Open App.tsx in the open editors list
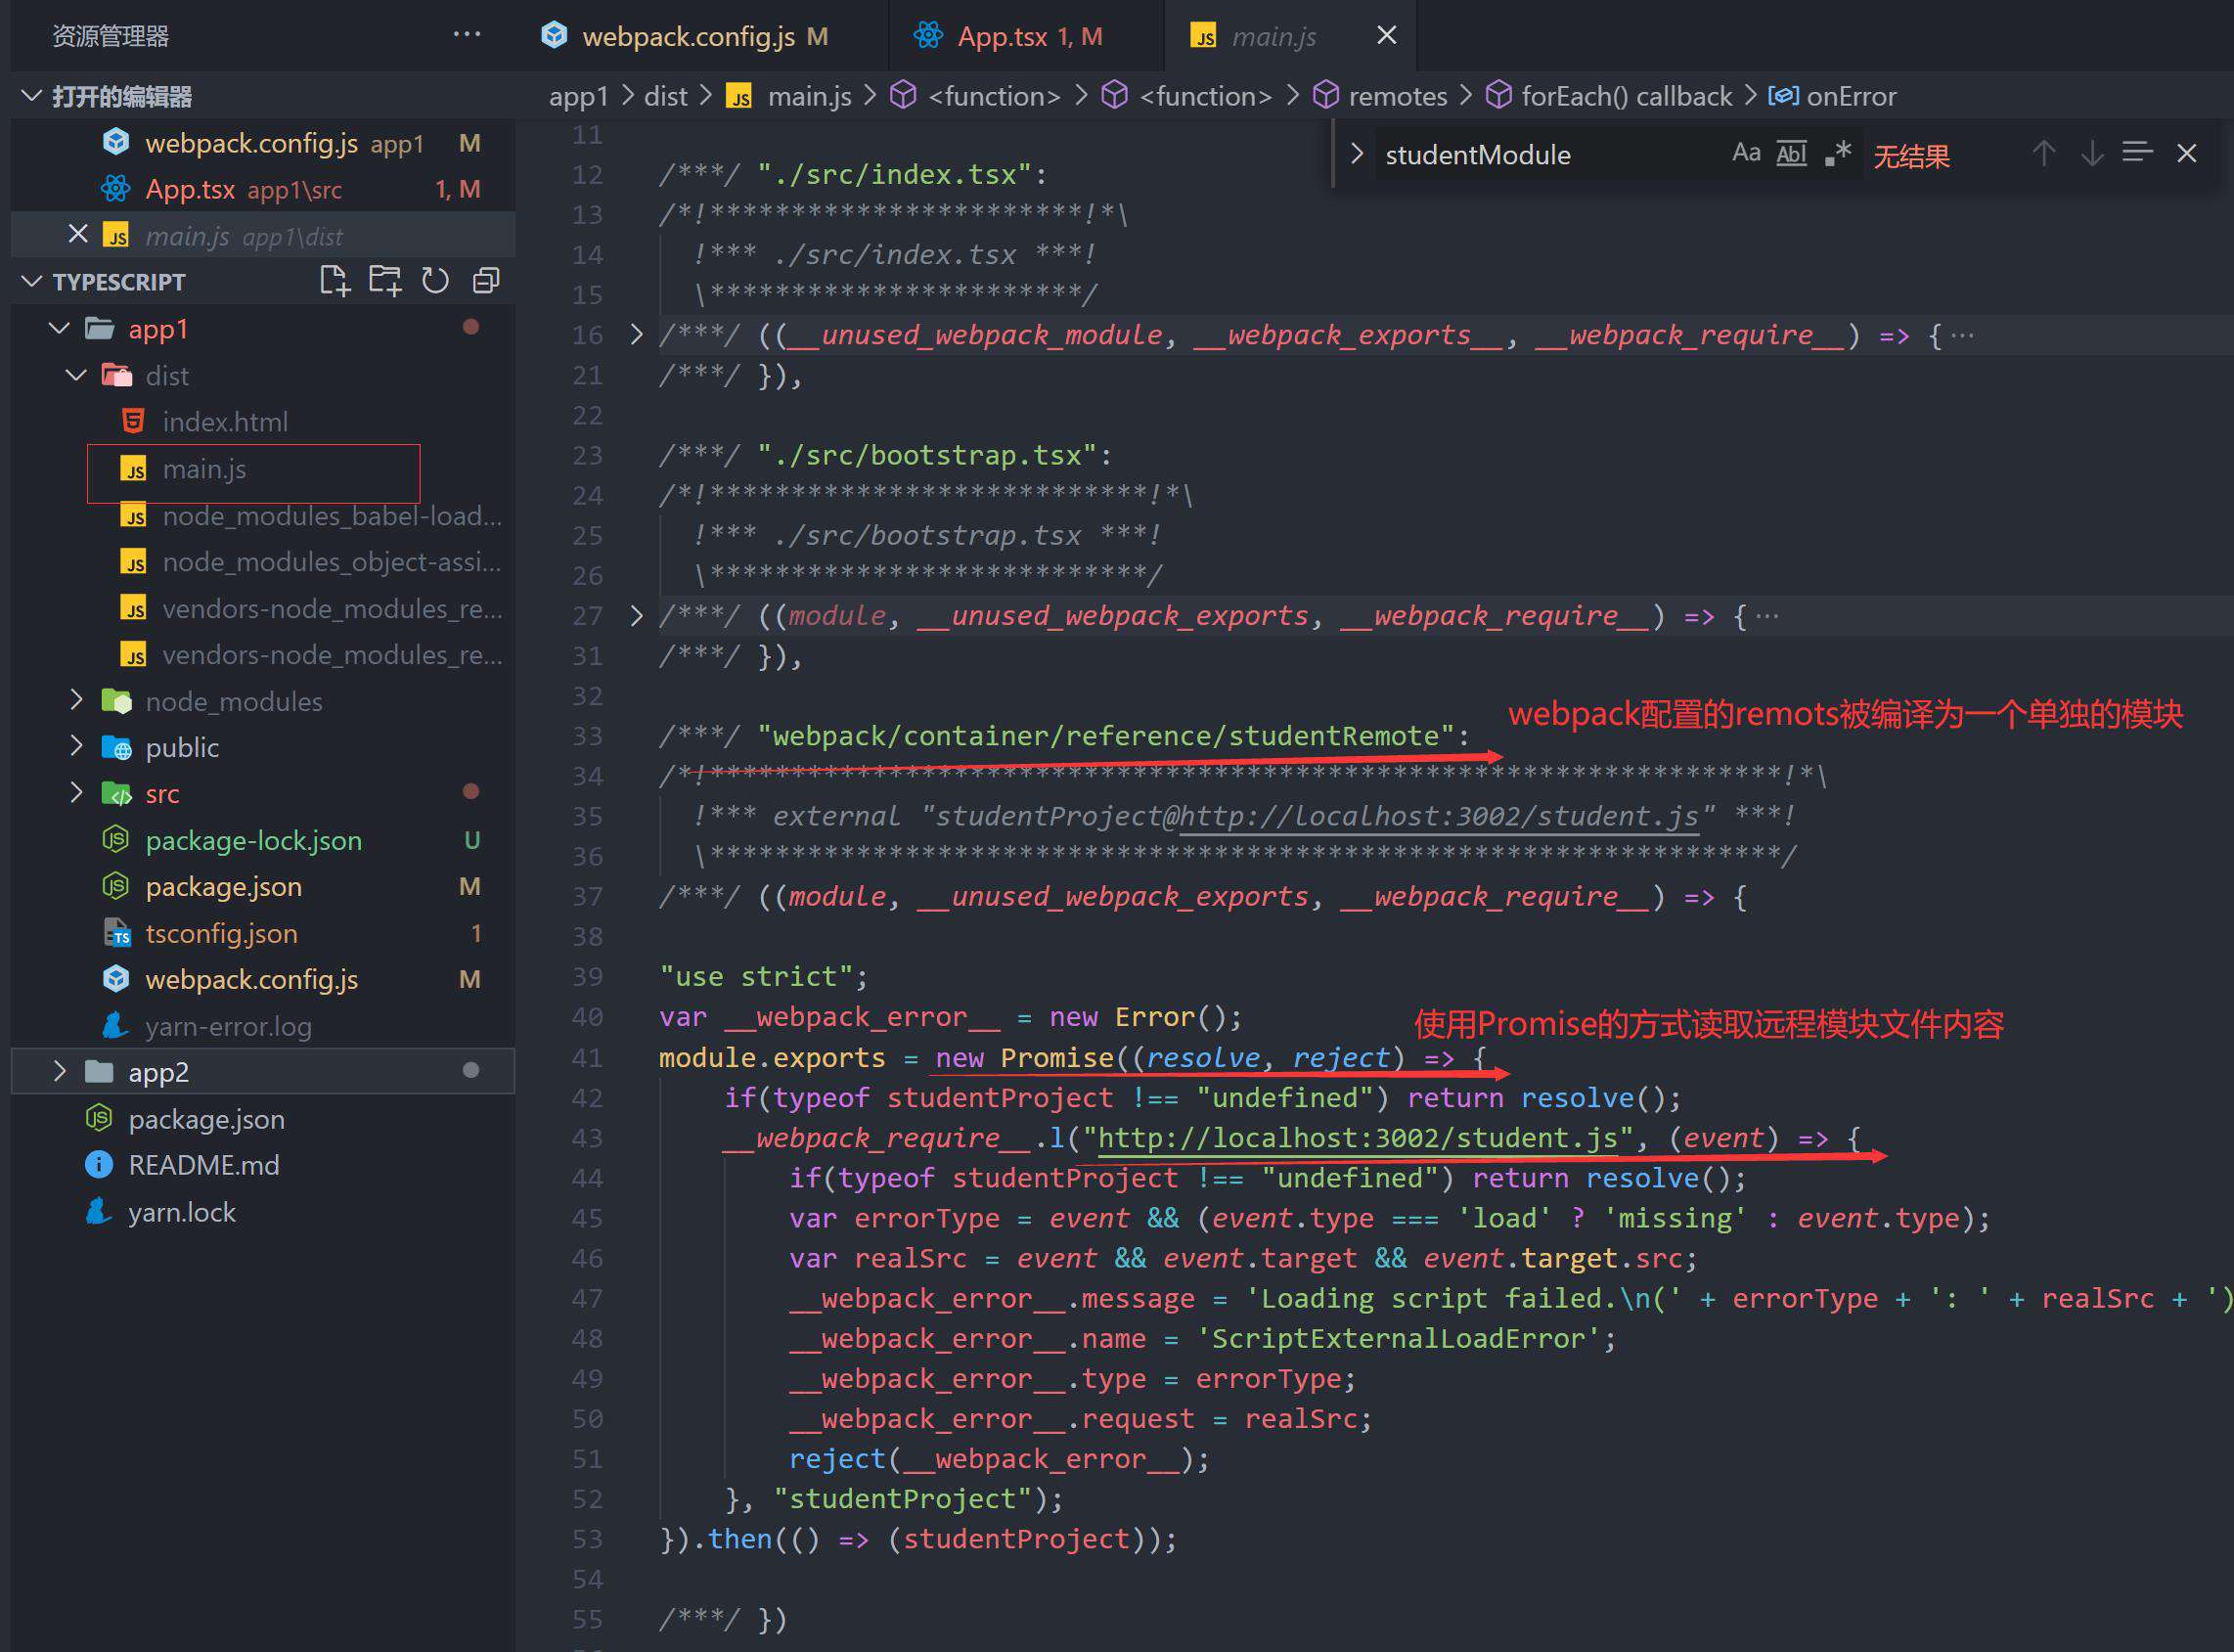Viewport: 2234px width, 1652px height. (262, 189)
